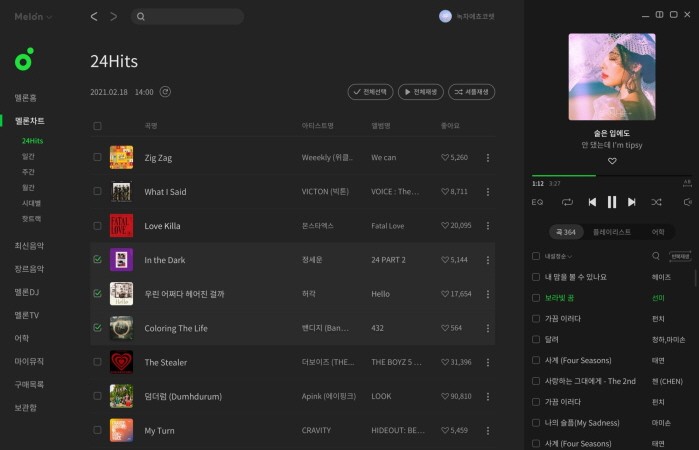Open more options for What I Said
699x450 pixels.
[x=488, y=192]
